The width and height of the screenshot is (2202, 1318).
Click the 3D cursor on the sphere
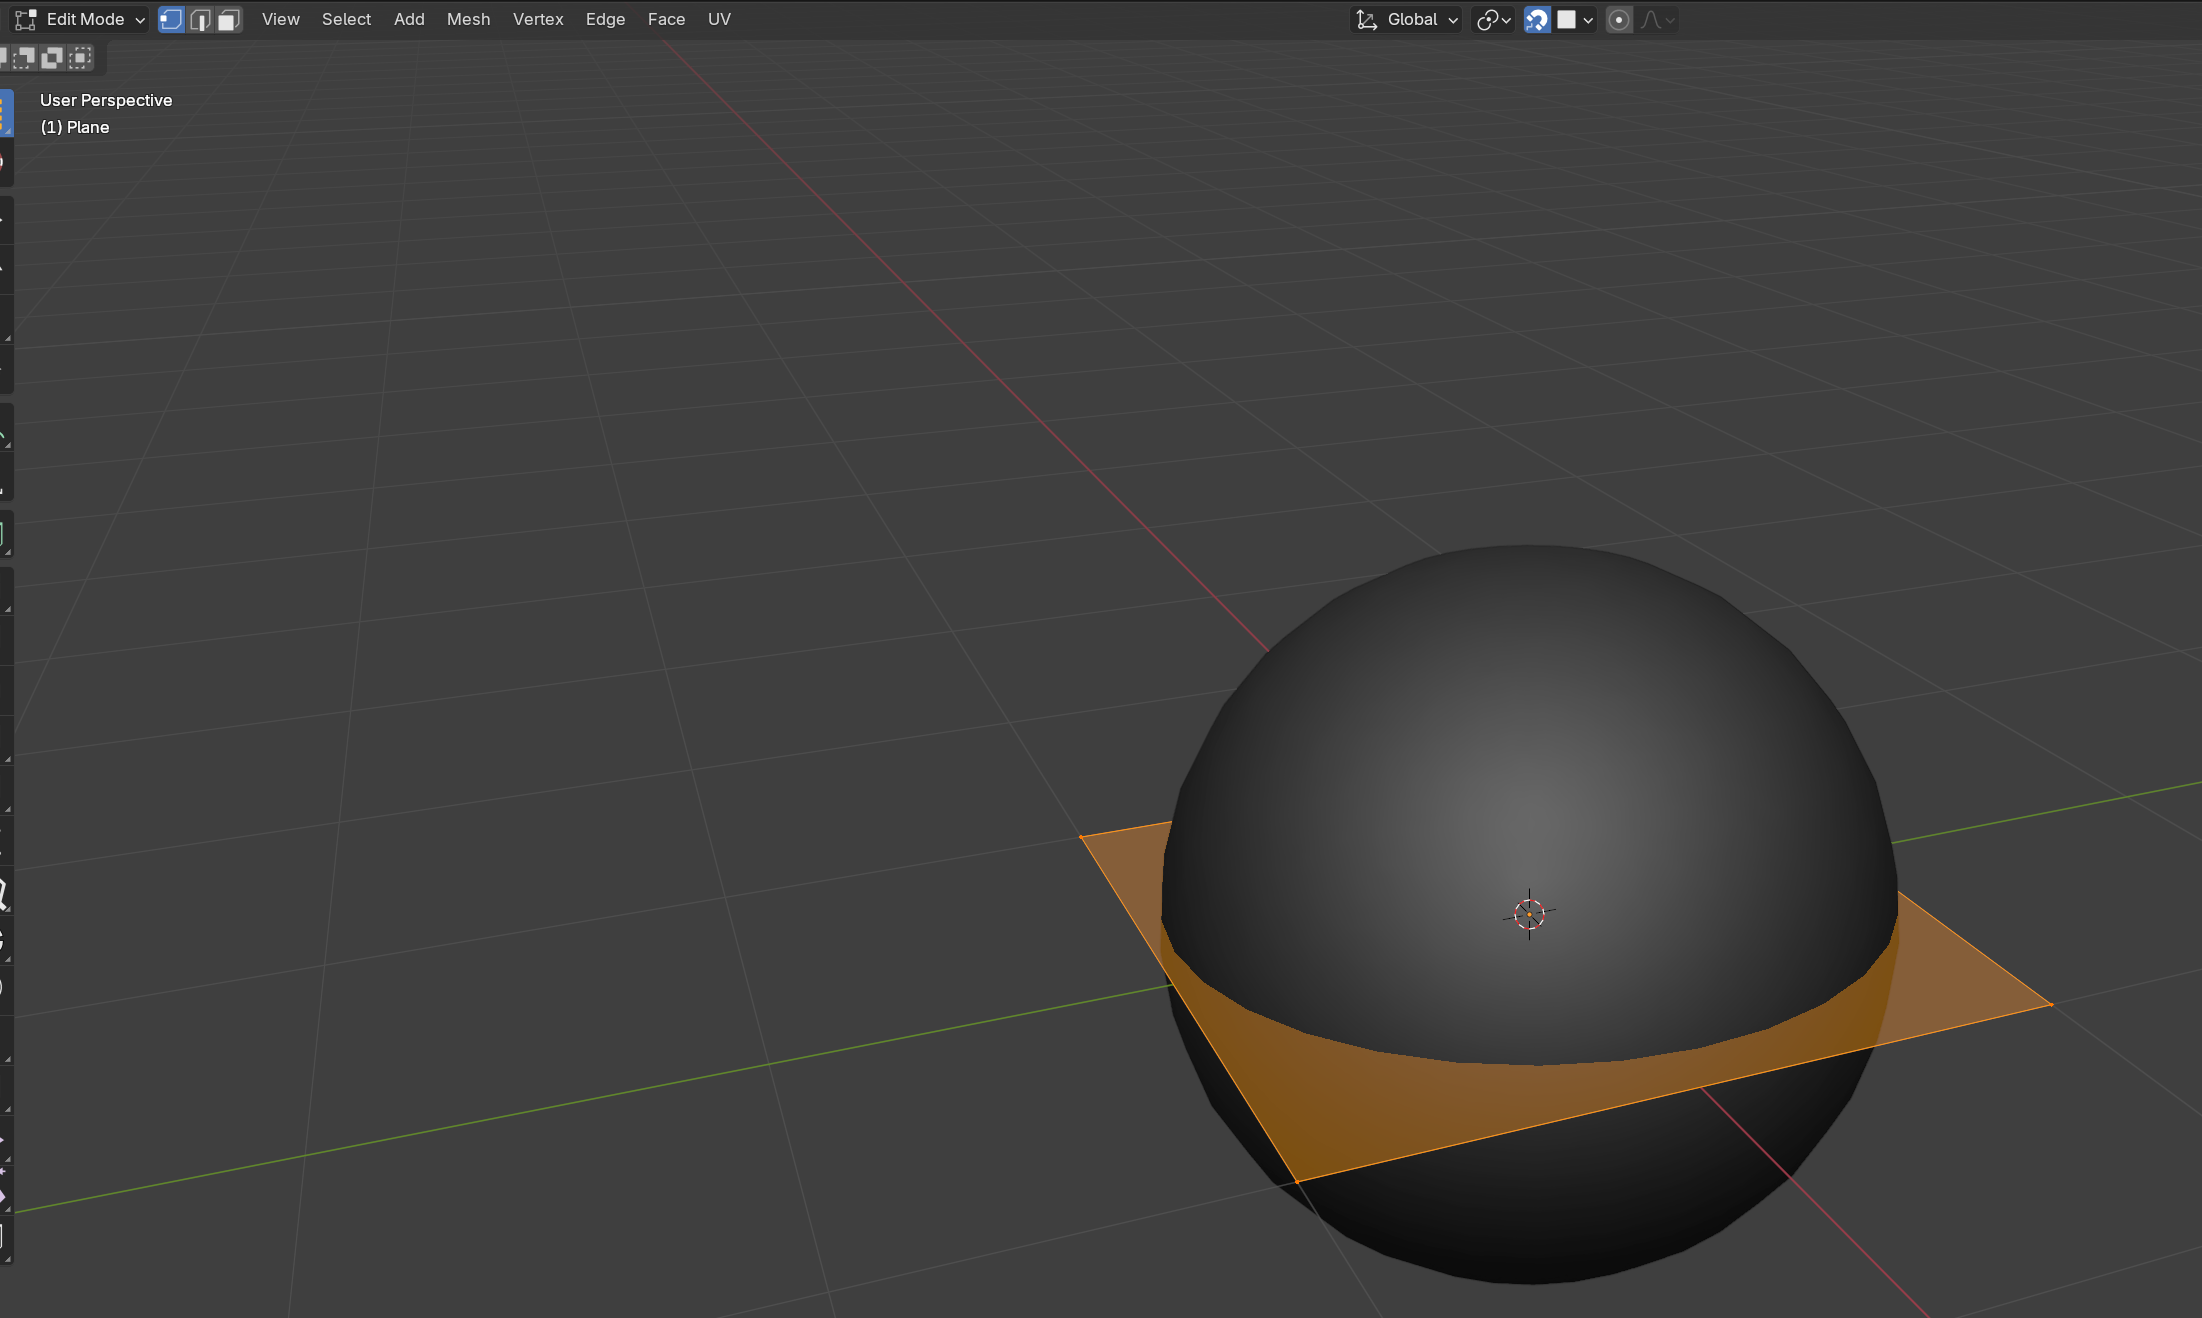click(x=1529, y=914)
